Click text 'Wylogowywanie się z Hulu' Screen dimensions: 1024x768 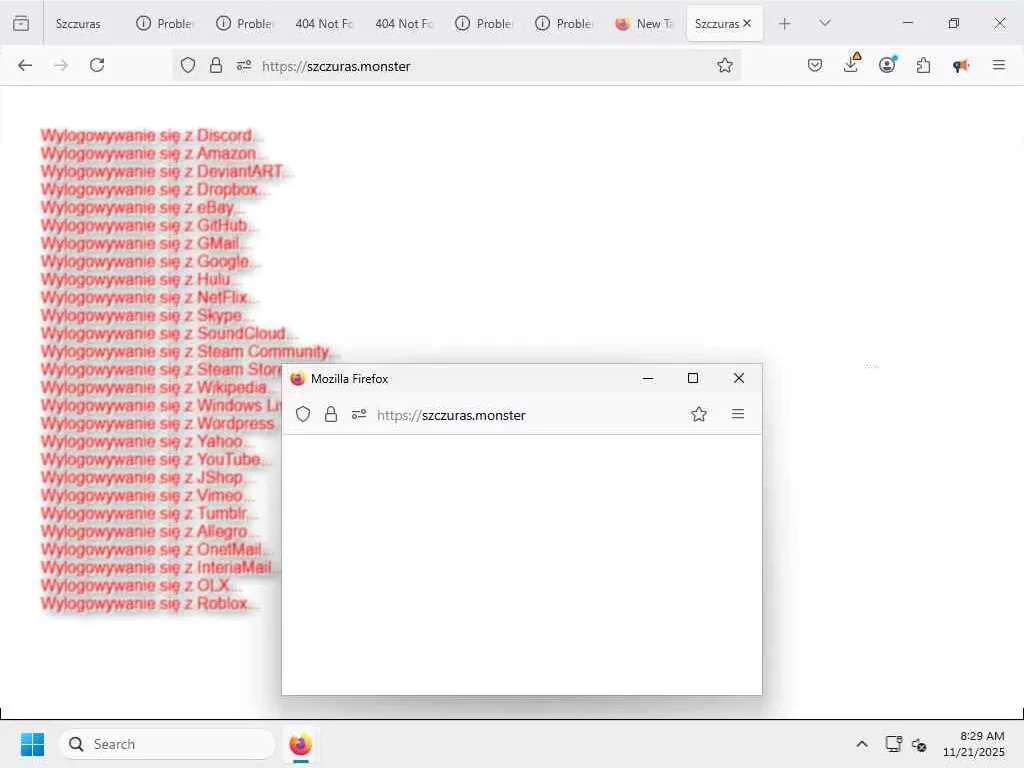(x=135, y=280)
